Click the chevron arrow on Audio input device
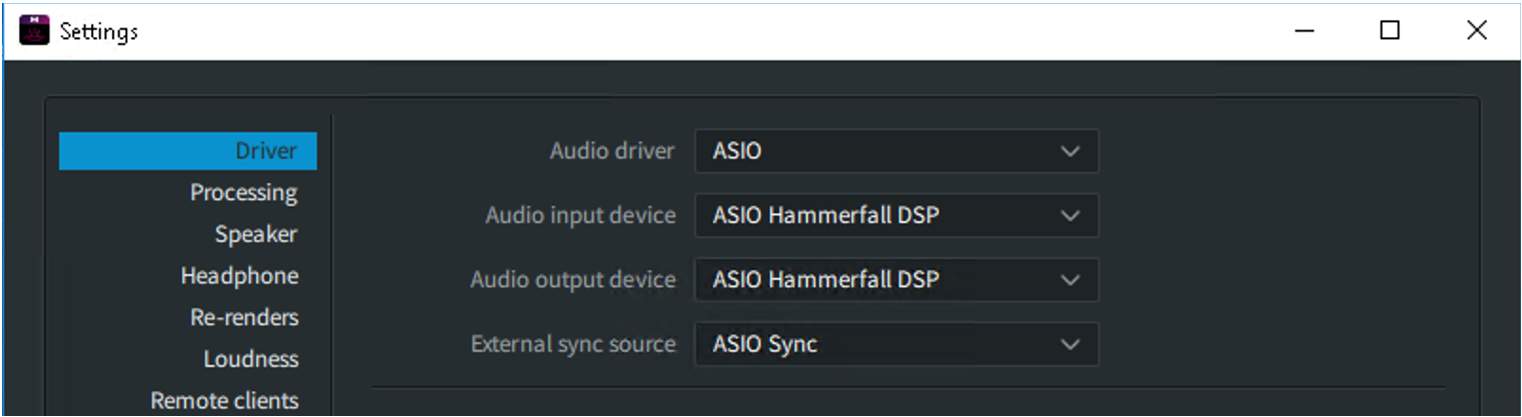This screenshot has width=1522, height=417. tap(1070, 216)
